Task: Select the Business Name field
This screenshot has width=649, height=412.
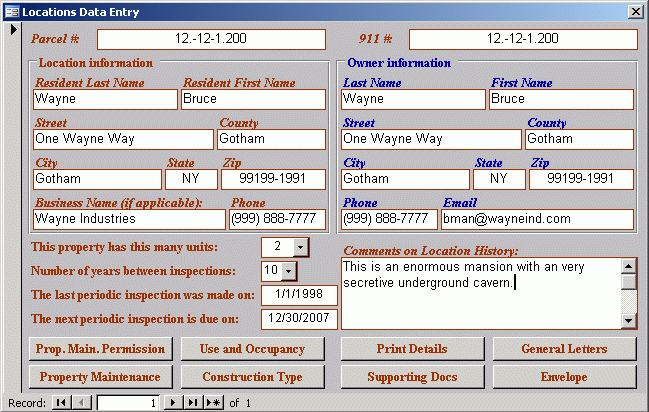Action: pos(129,219)
